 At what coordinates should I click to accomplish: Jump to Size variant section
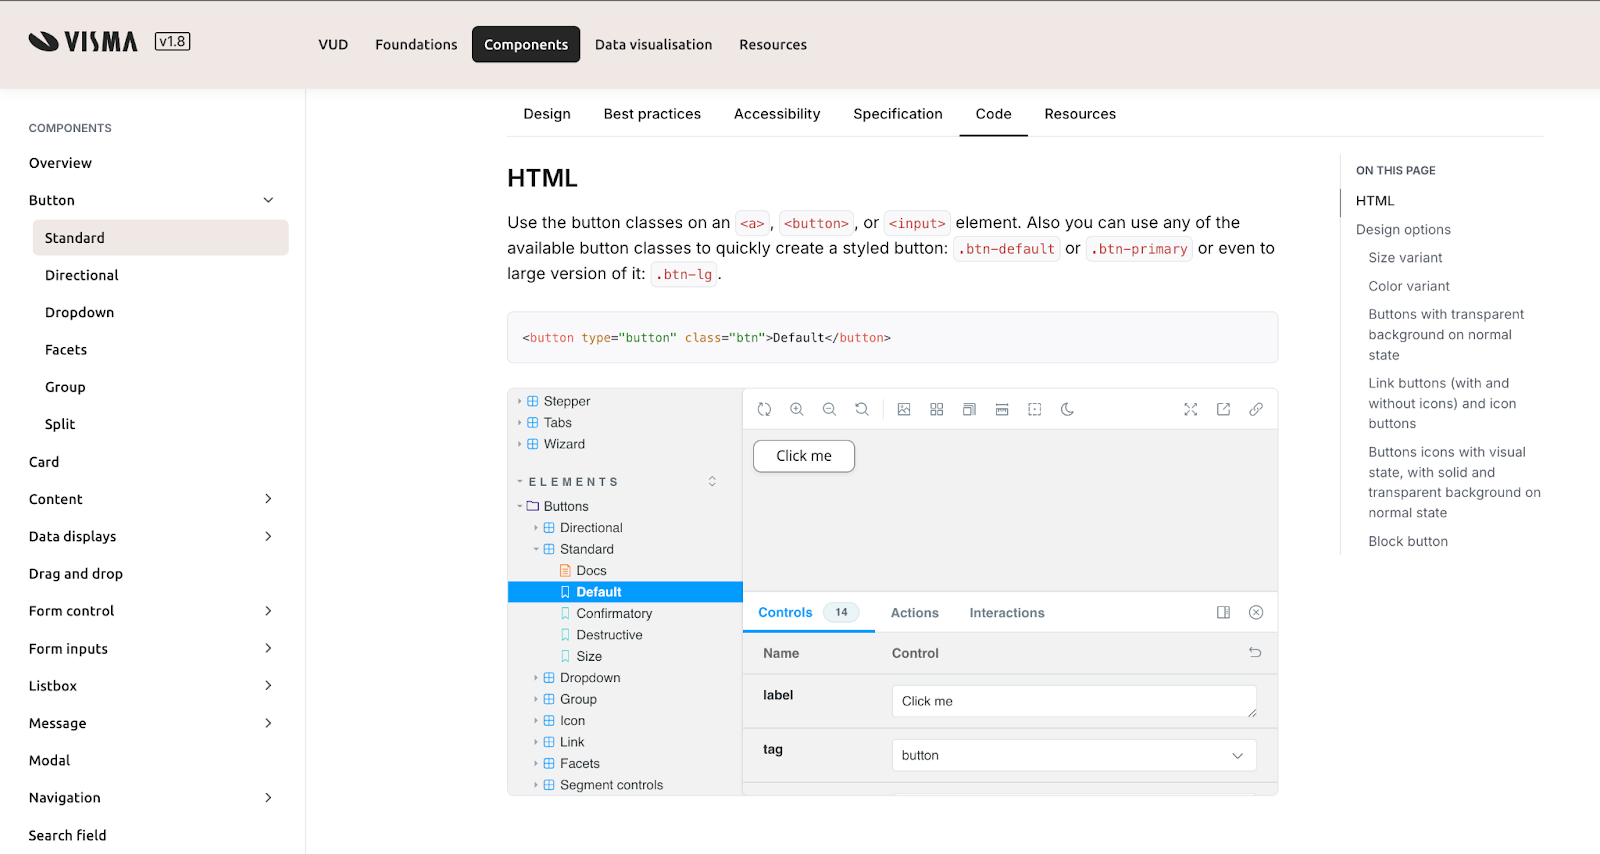1405,258
